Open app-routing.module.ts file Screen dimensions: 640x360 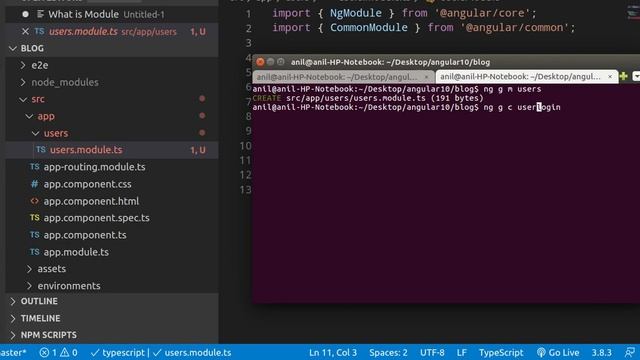point(94,167)
